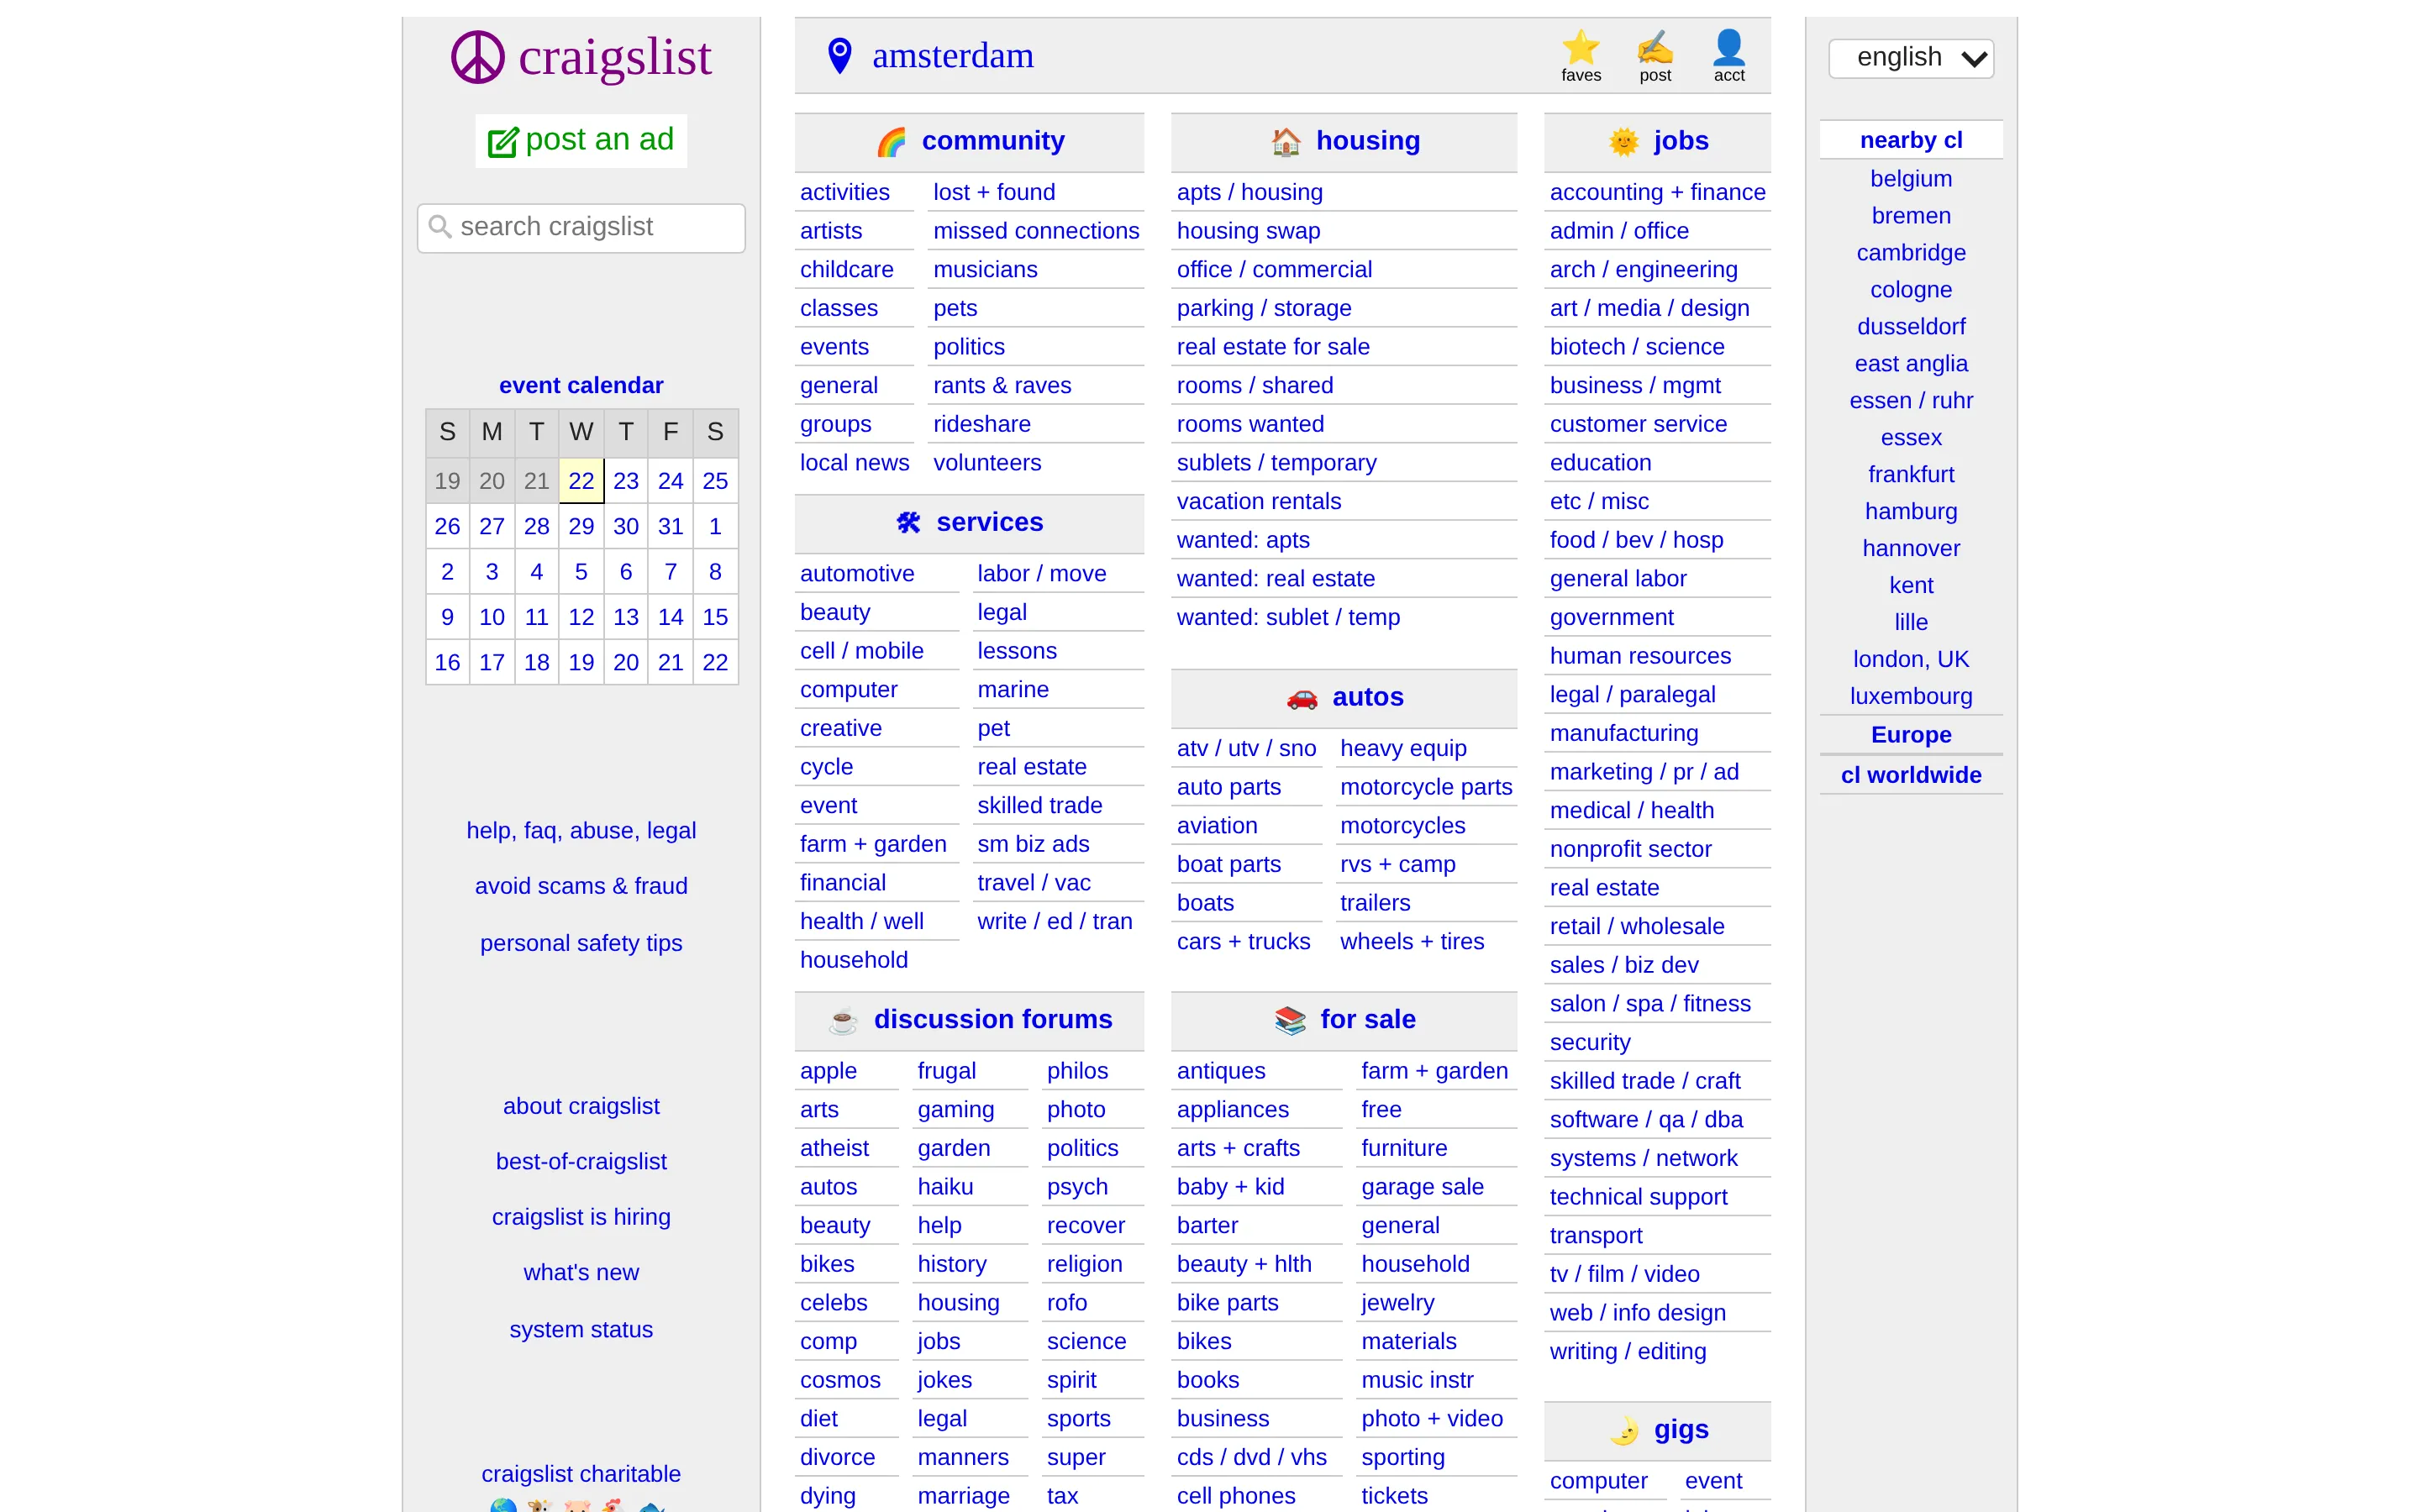
Task: Select luxembourg in nearby cl list
Action: pyautogui.click(x=1911, y=697)
